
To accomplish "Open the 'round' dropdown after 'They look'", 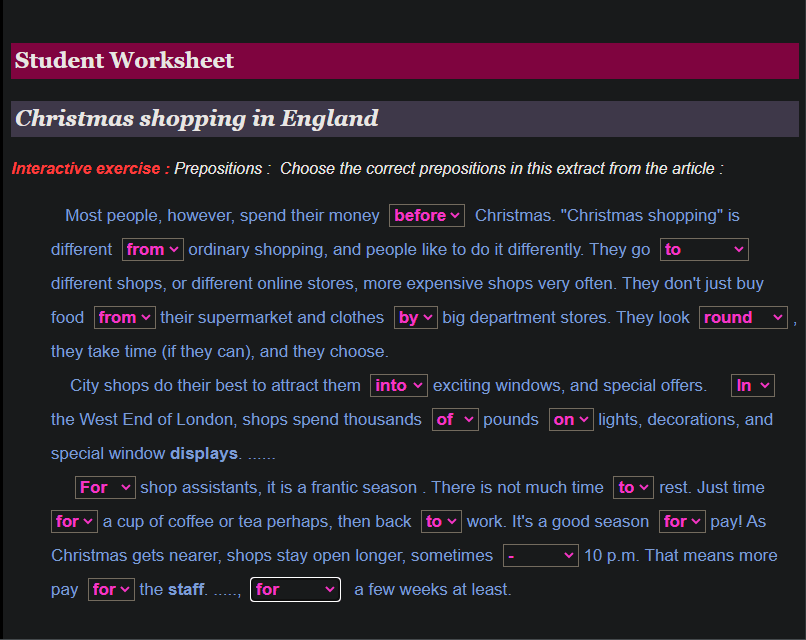I will [x=743, y=318].
